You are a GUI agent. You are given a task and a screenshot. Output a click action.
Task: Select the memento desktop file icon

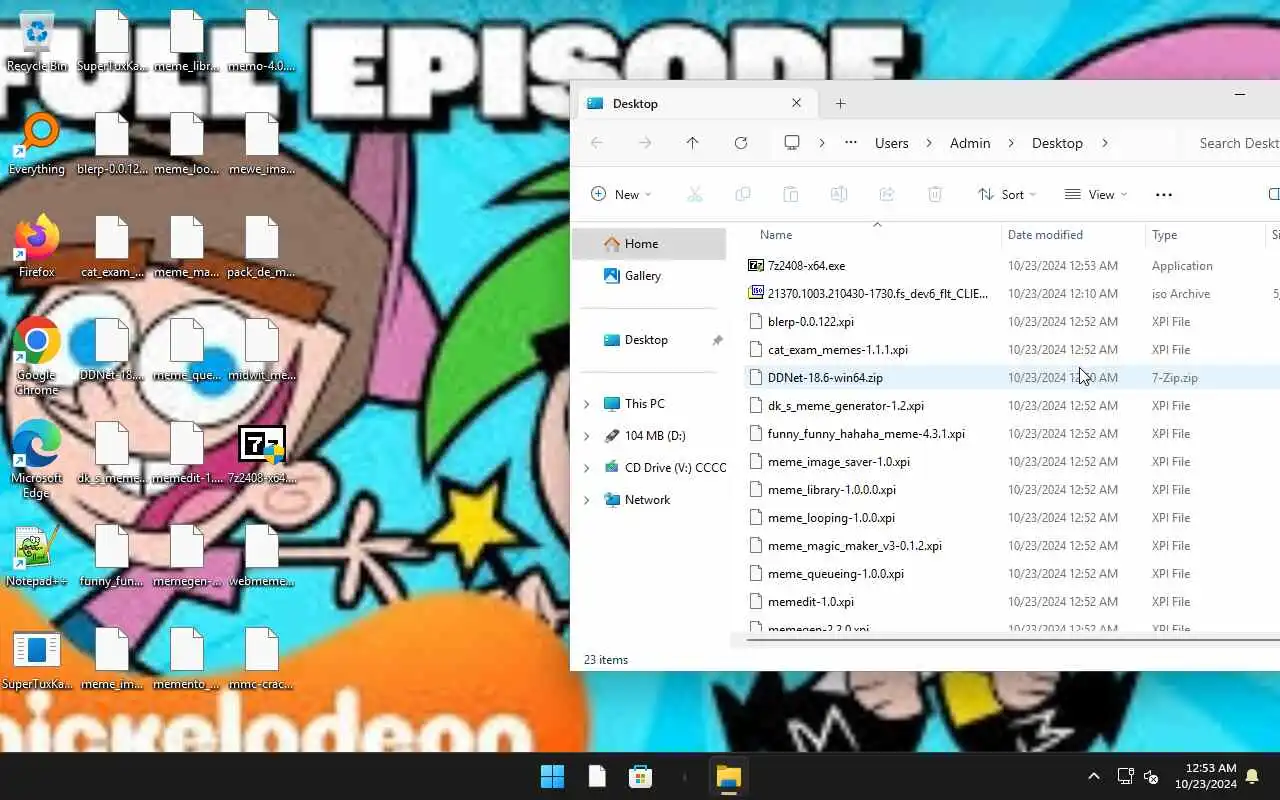pyautogui.click(x=187, y=660)
